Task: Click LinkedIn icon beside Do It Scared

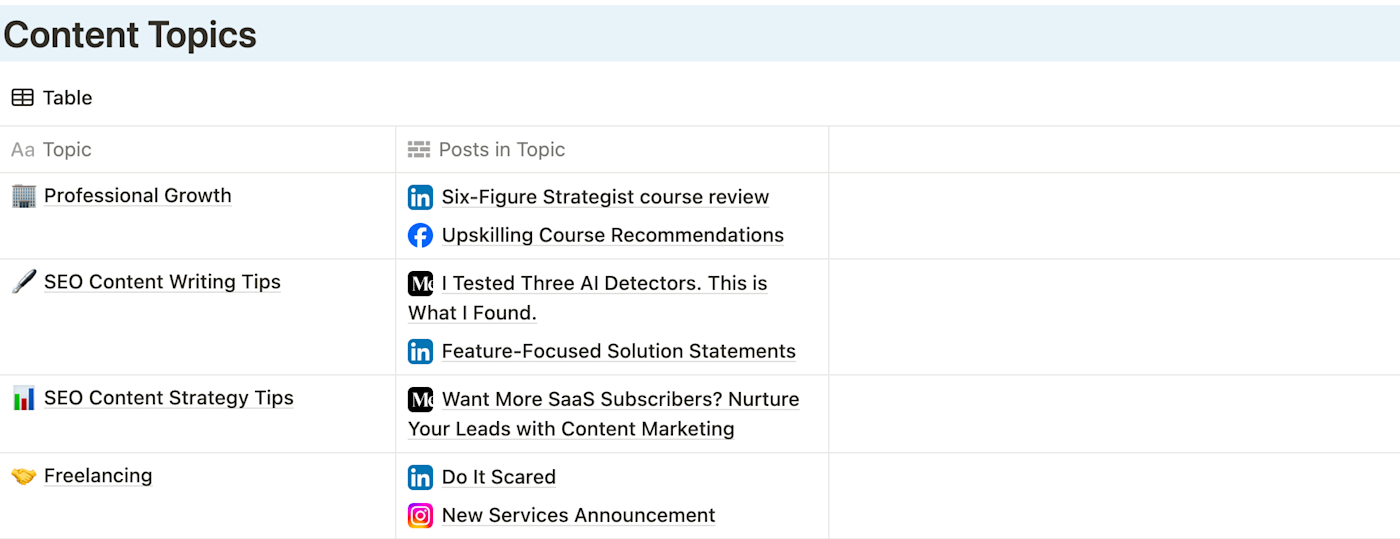Action: pyautogui.click(x=420, y=478)
